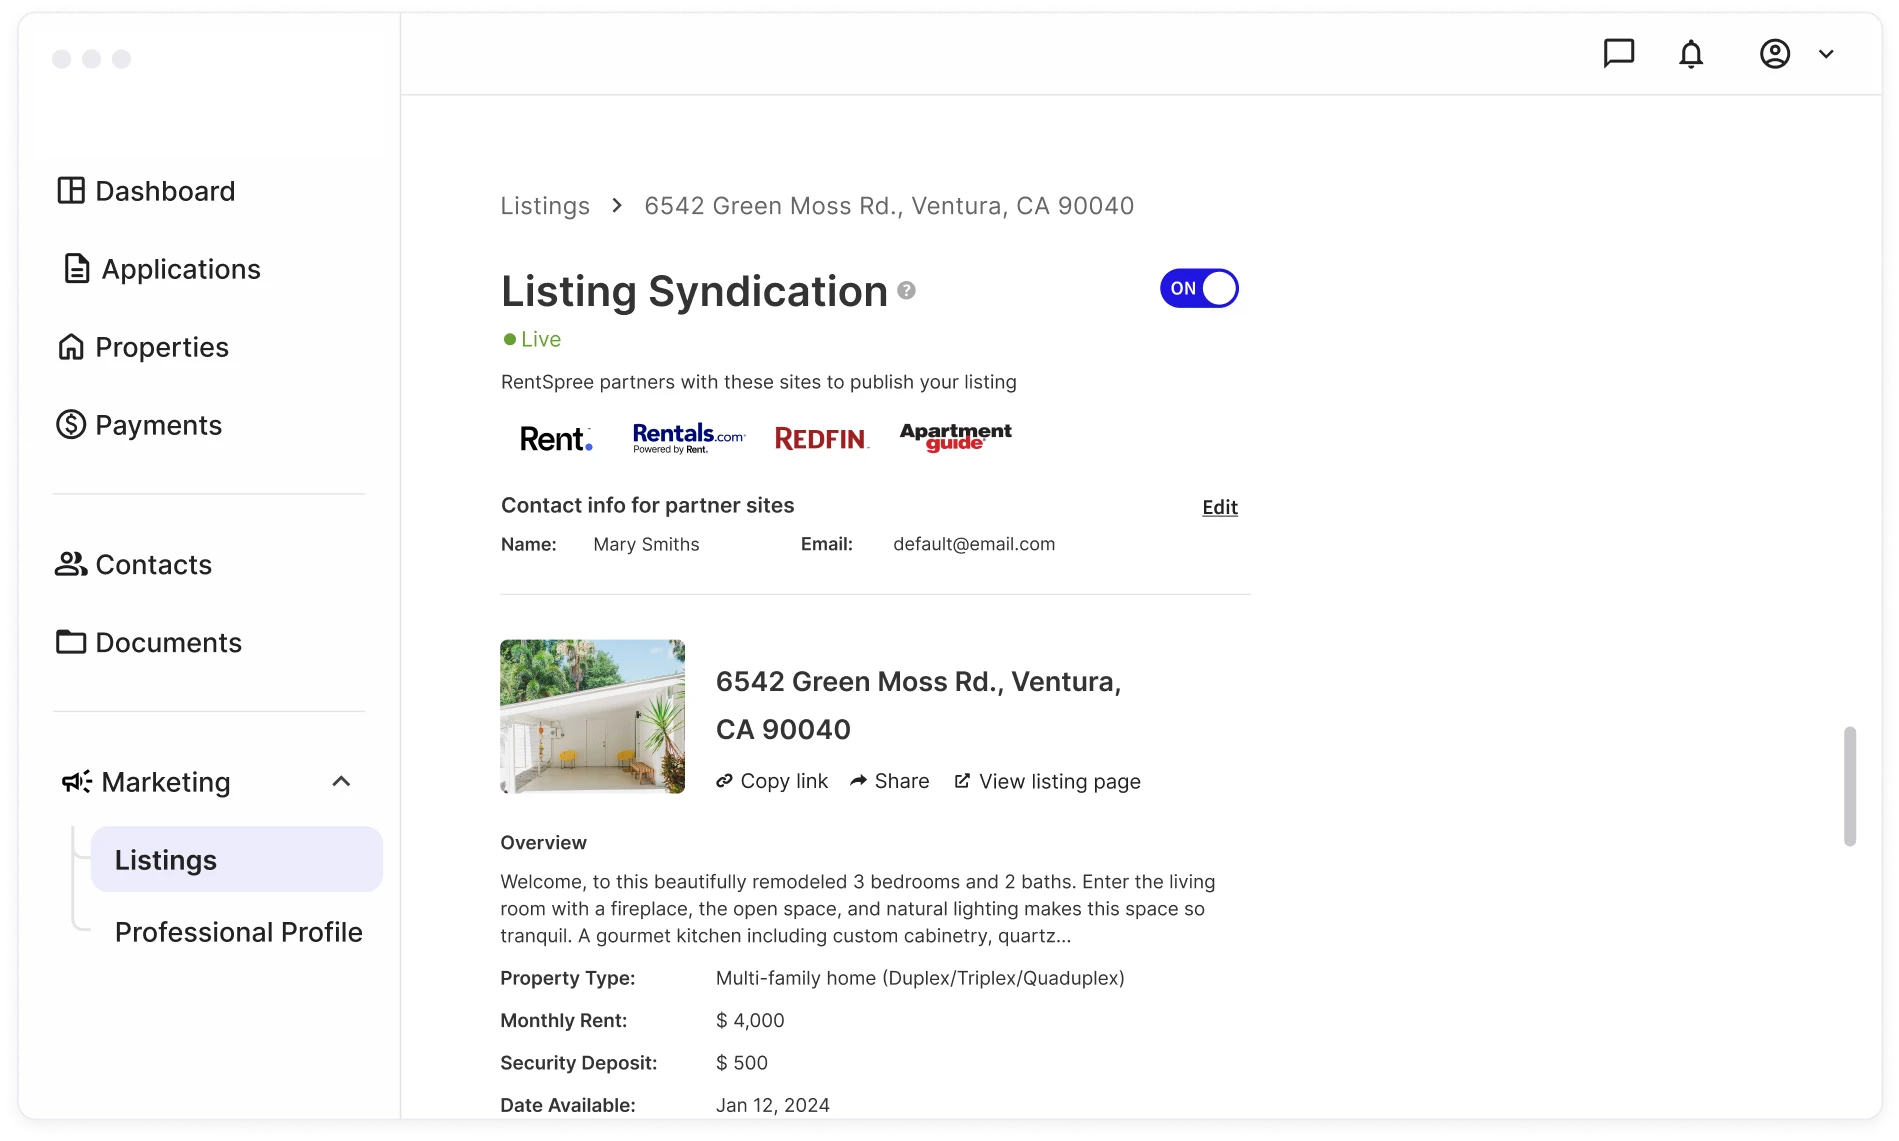Collapse the Marketing section
The width and height of the screenshot is (1899, 1141).
pyautogui.click(x=341, y=781)
